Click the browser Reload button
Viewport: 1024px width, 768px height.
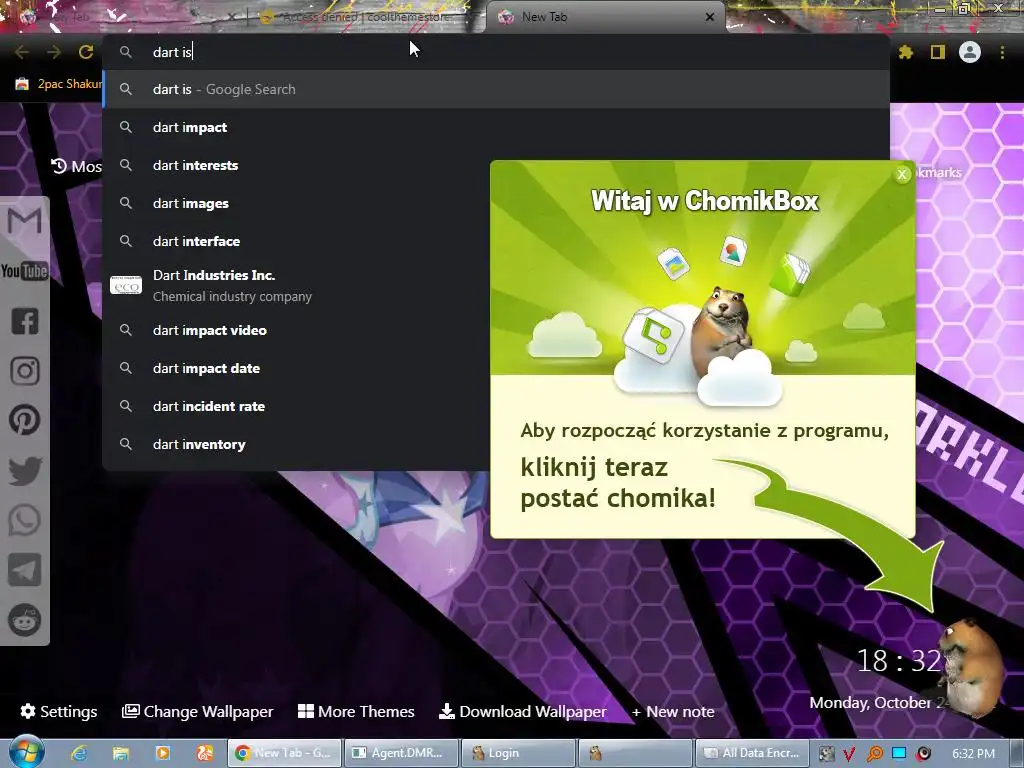86,52
